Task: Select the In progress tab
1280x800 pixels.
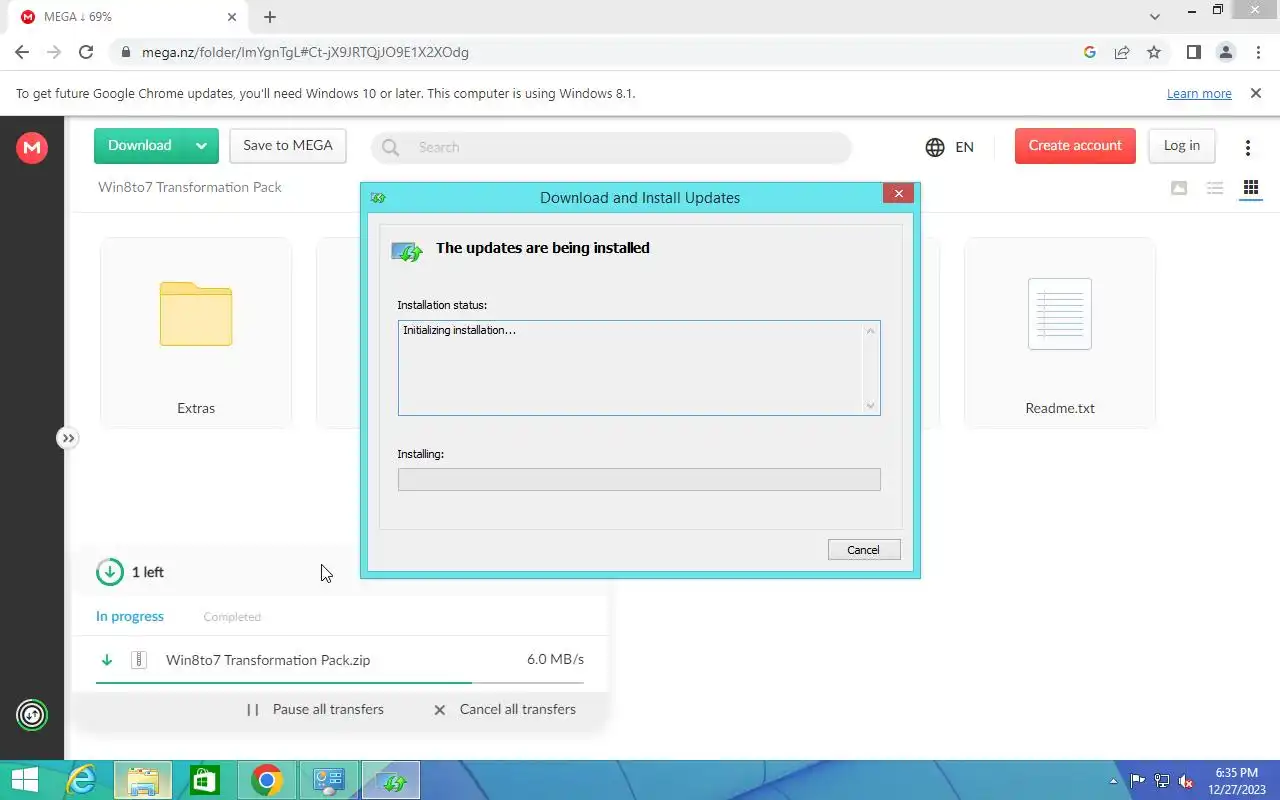Action: [130, 616]
